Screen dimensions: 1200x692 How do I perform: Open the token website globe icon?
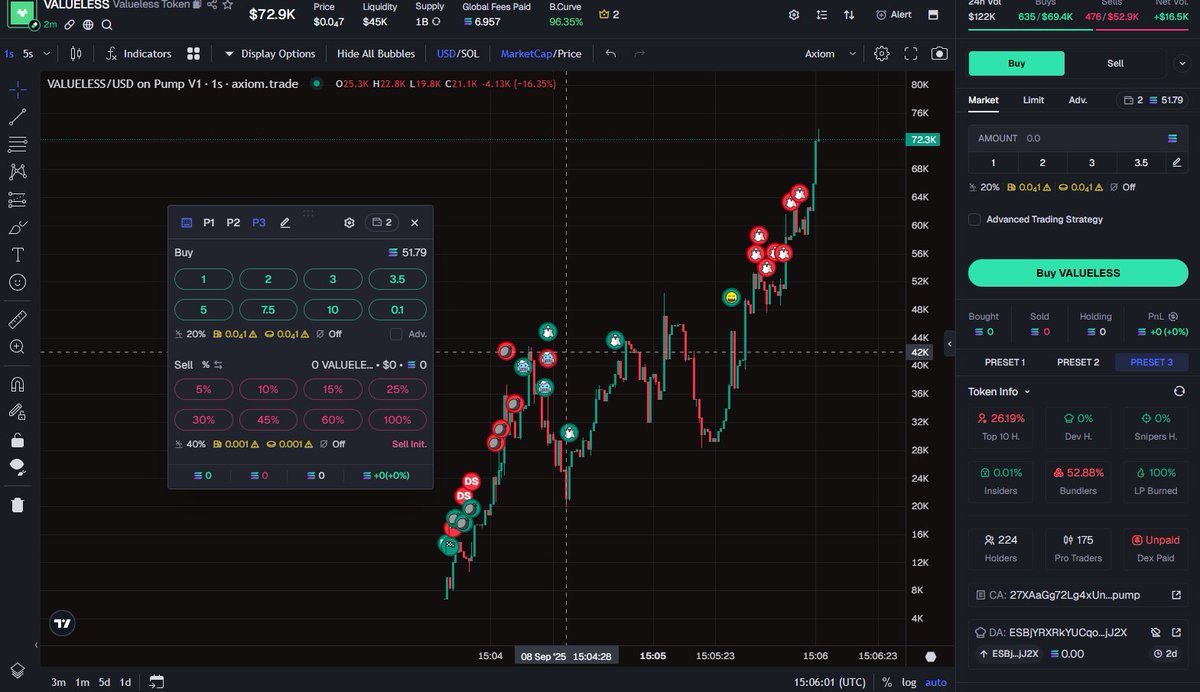pyautogui.click(x=89, y=24)
